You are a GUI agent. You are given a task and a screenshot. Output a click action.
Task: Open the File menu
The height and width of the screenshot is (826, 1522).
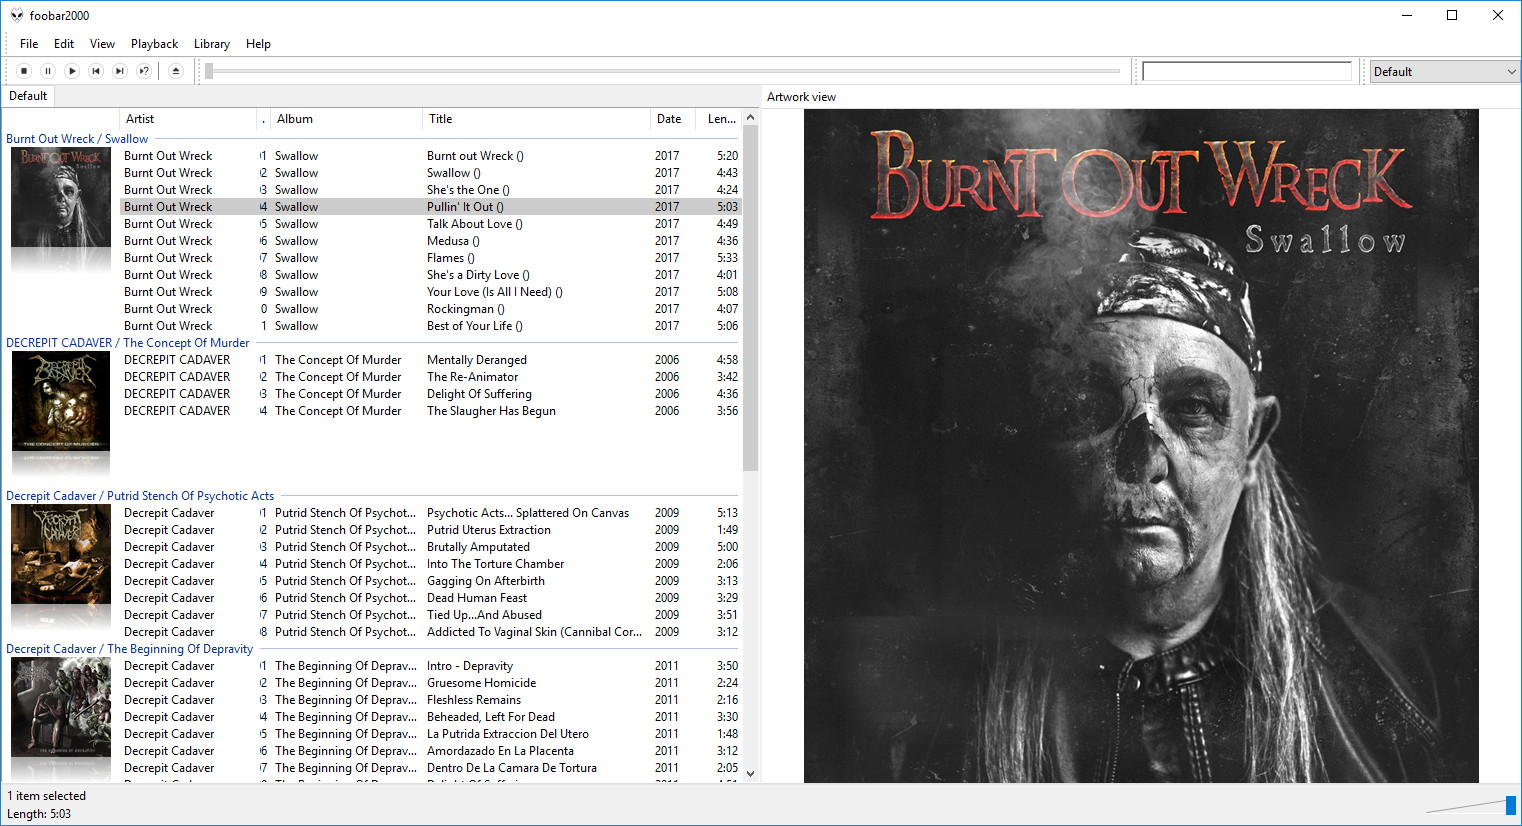pos(29,44)
